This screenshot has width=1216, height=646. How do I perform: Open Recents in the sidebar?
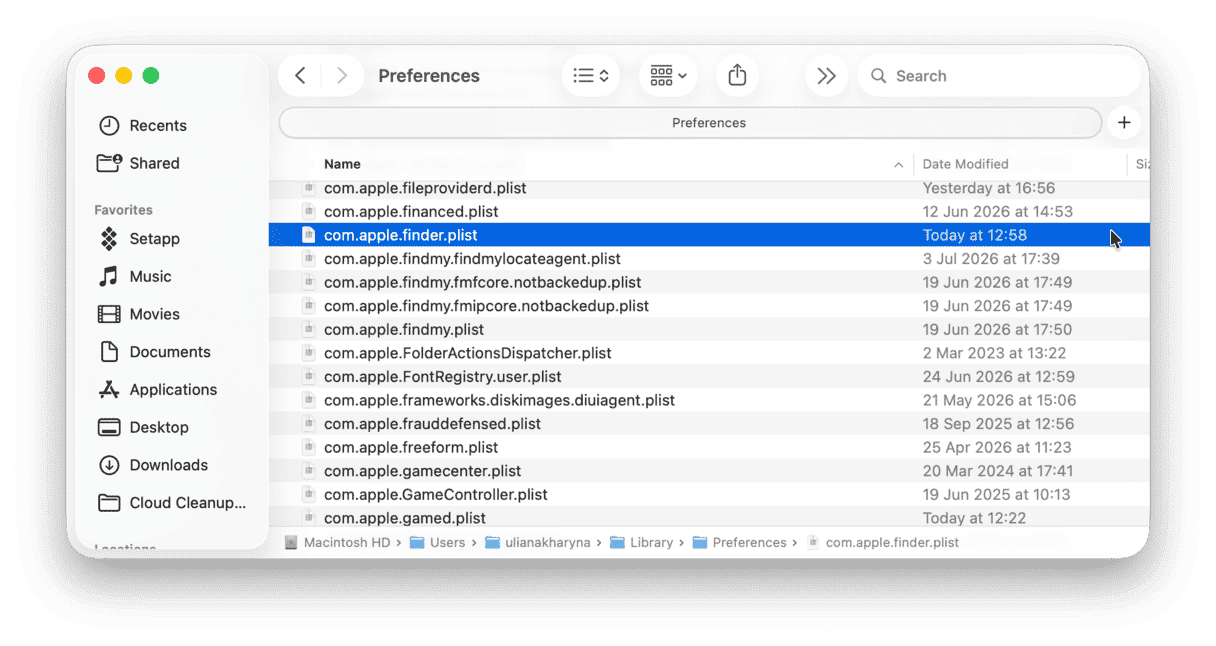158,126
